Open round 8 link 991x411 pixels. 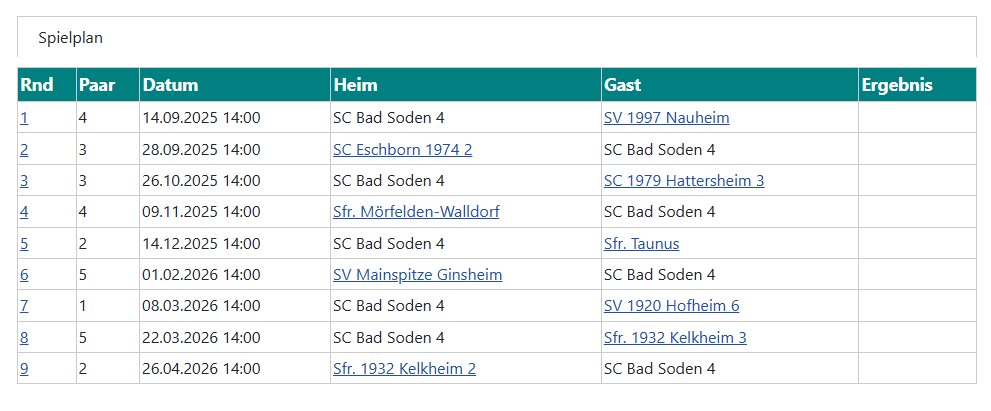[24, 338]
